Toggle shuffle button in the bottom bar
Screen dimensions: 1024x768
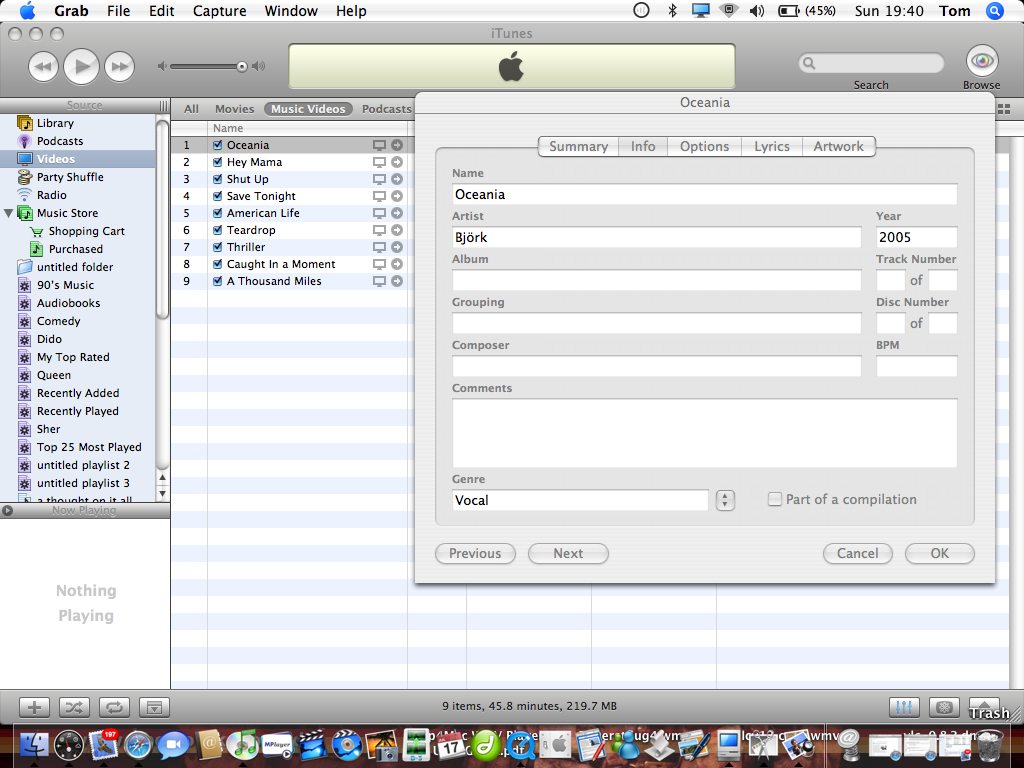click(74, 707)
